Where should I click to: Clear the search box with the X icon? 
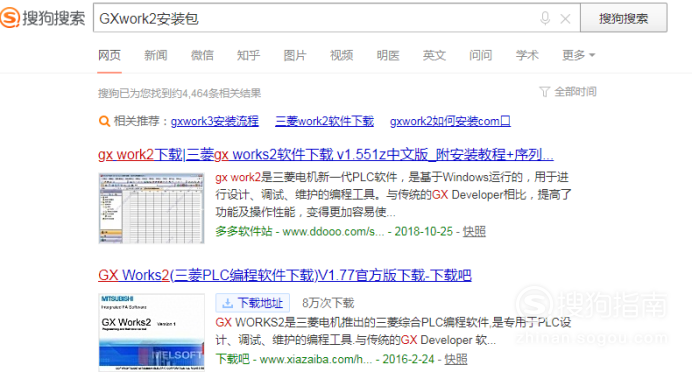pyautogui.click(x=565, y=19)
